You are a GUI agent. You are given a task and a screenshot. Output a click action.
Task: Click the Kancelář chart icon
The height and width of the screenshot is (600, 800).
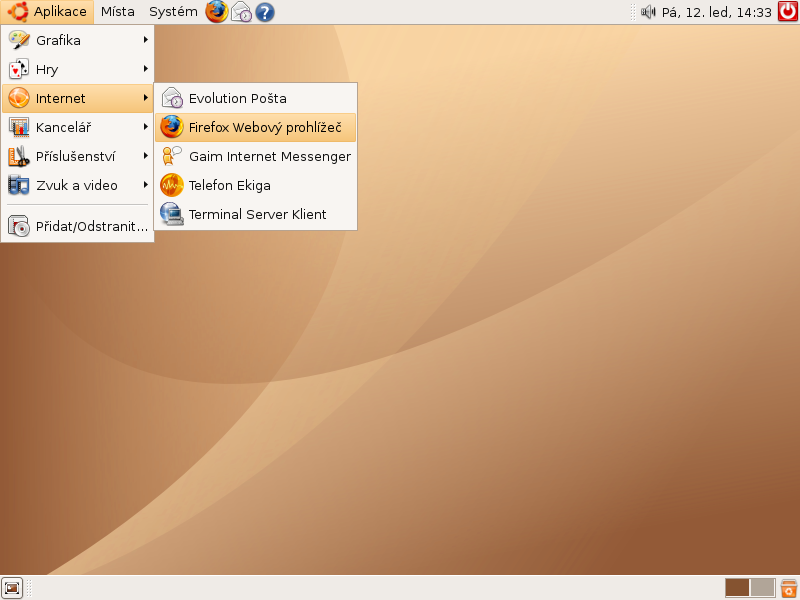pyautogui.click(x=19, y=127)
